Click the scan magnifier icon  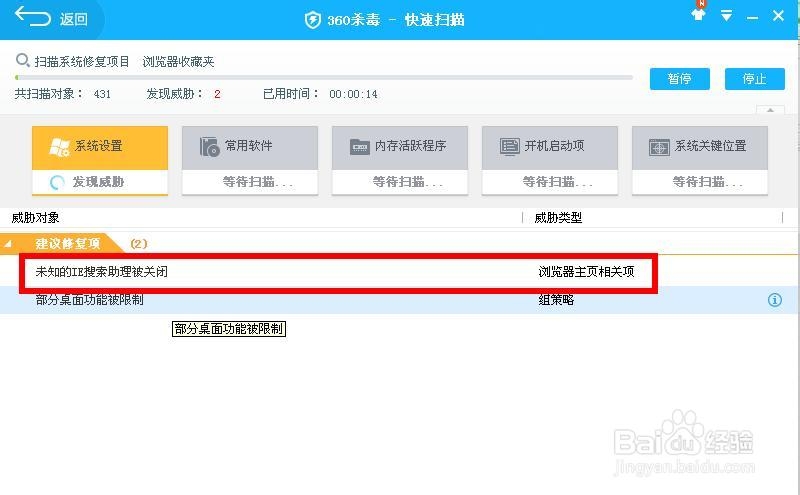click(22, 61)
